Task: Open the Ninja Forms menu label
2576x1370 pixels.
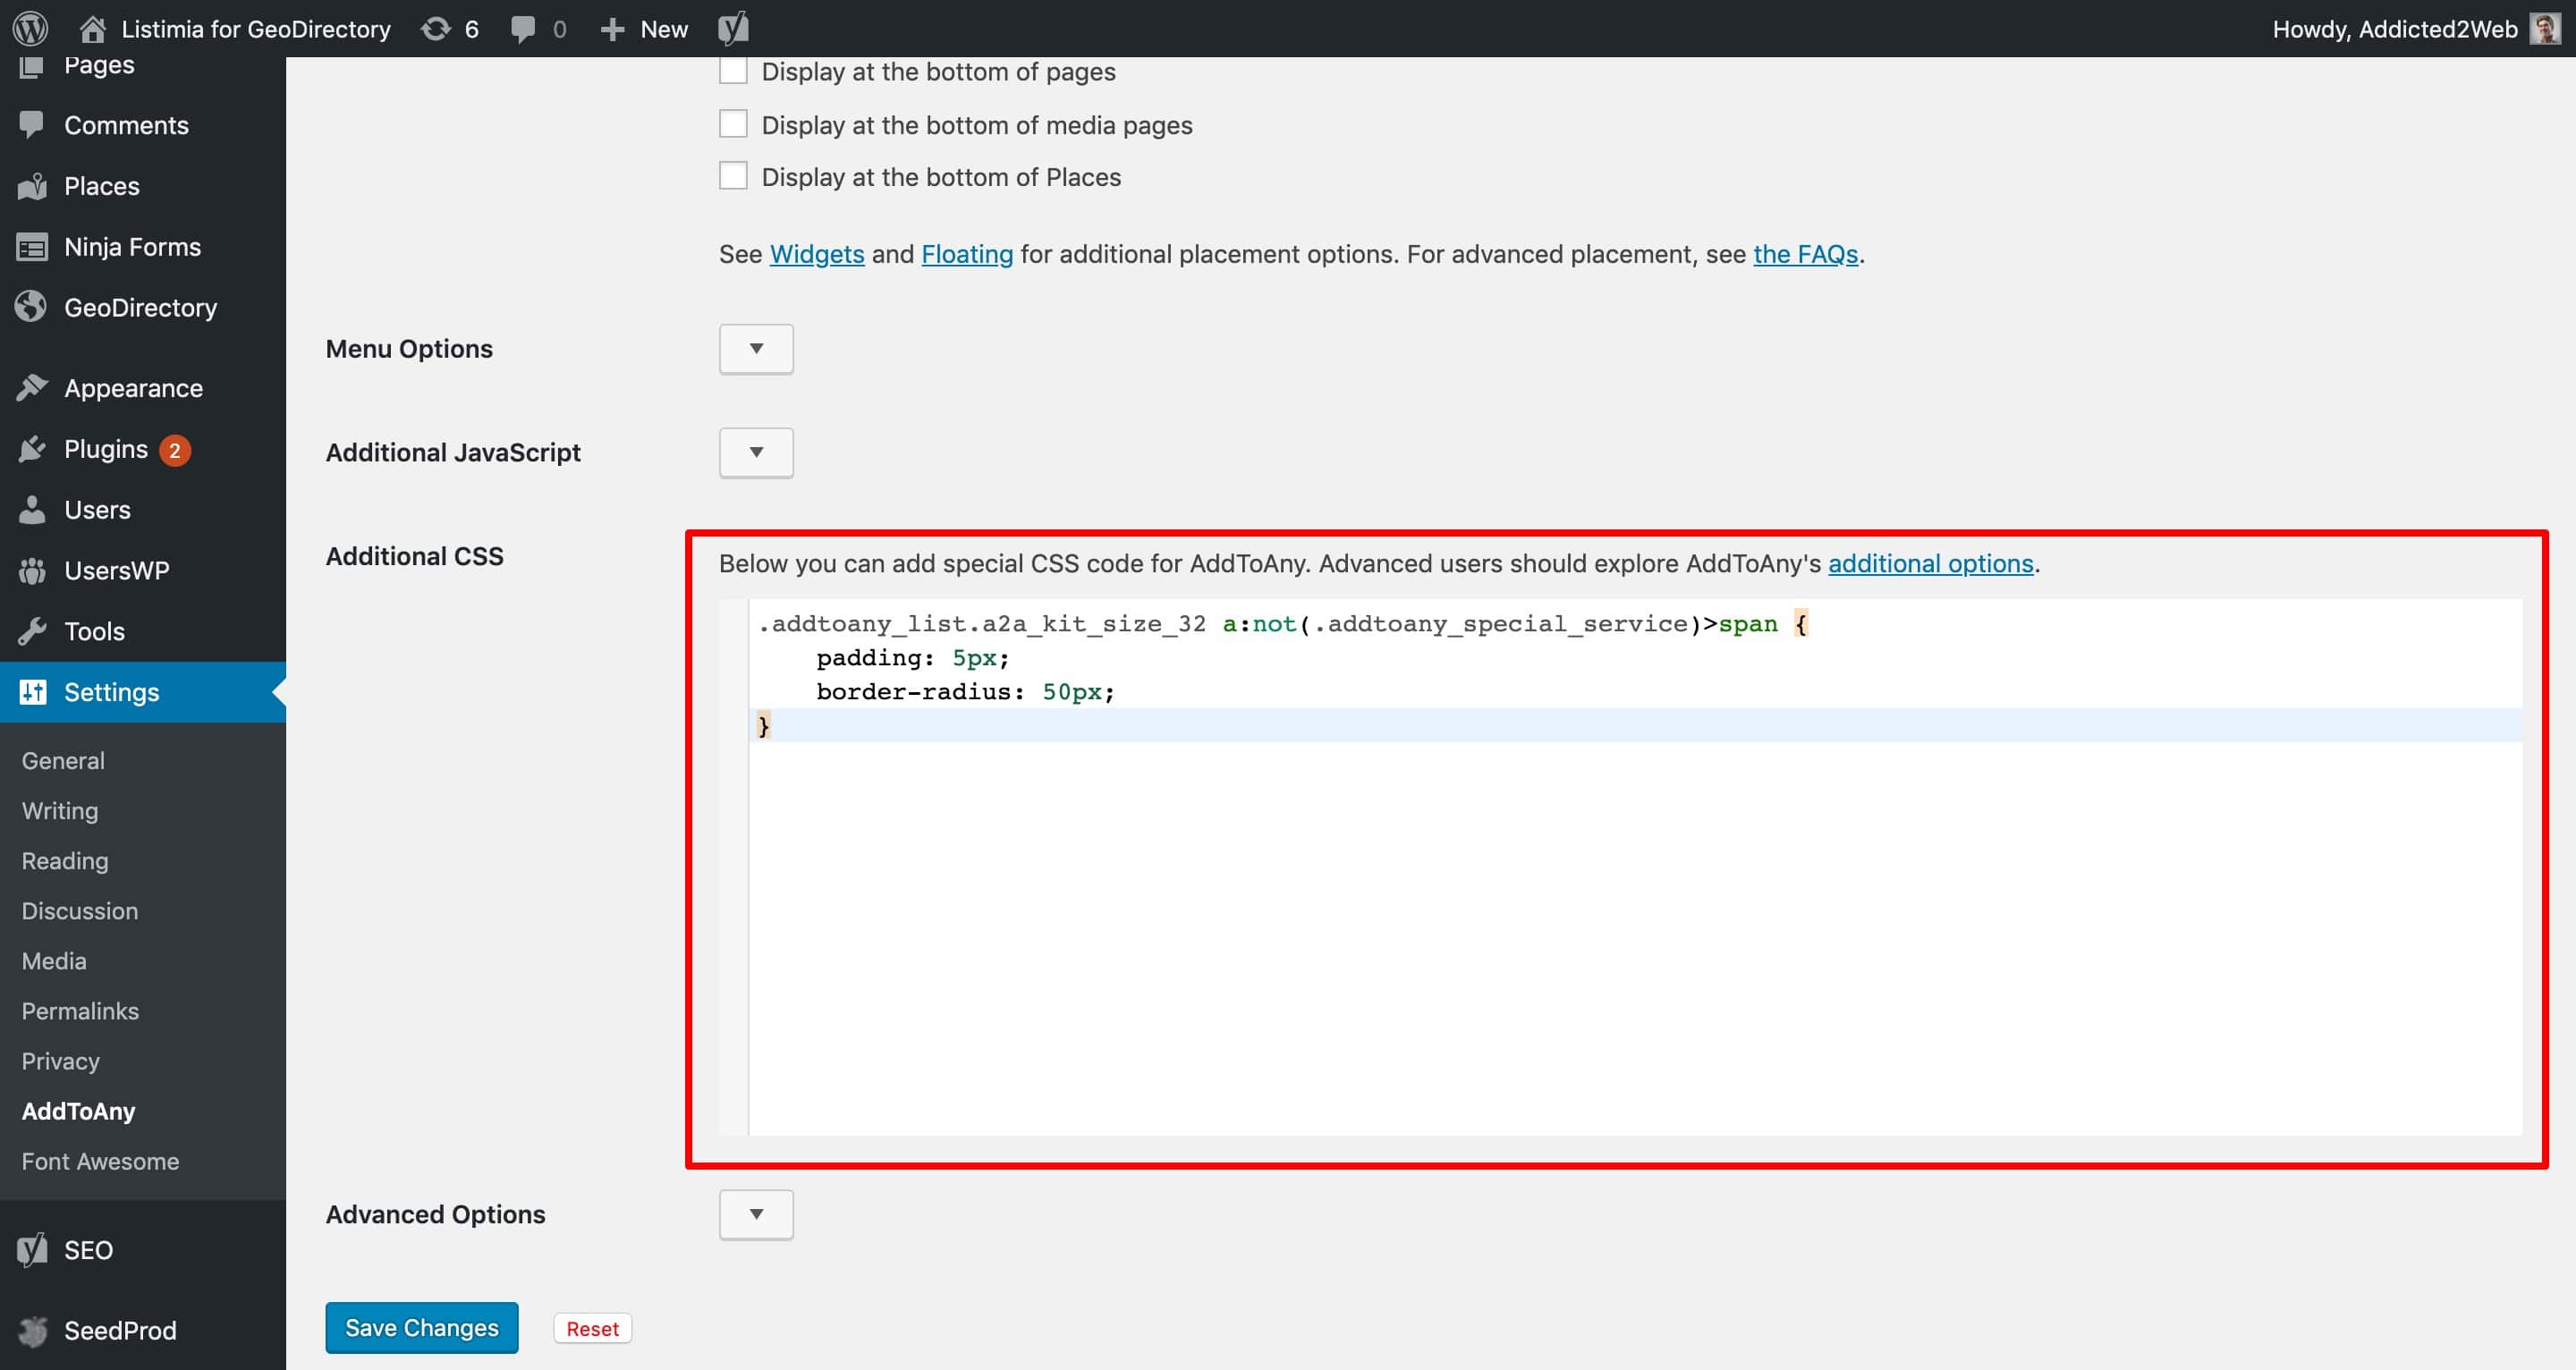Action: coord(133,247)
